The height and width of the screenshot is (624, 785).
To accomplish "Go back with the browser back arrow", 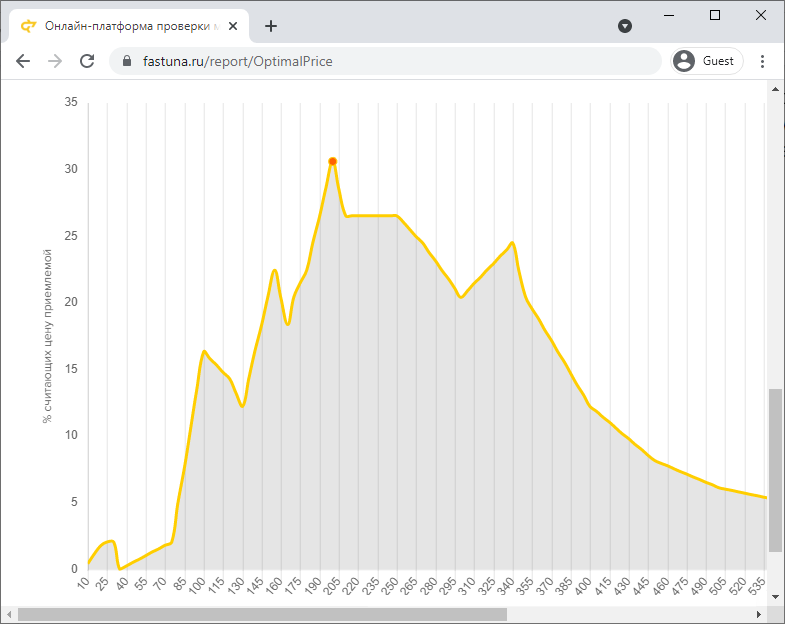I will [x=23, y=61].
